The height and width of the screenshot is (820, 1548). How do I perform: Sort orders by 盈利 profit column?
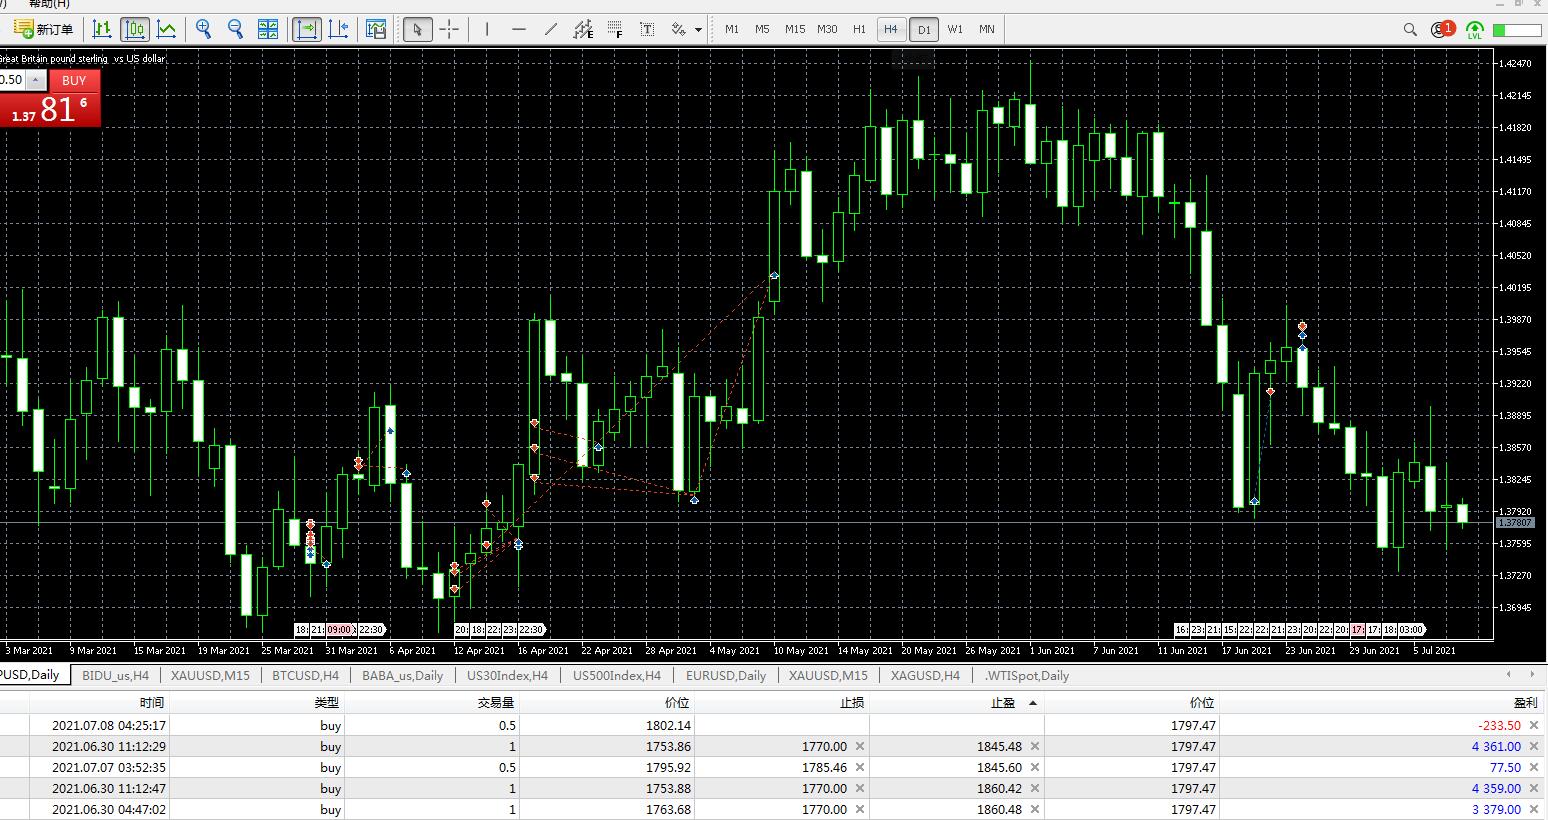(1383, 703)
